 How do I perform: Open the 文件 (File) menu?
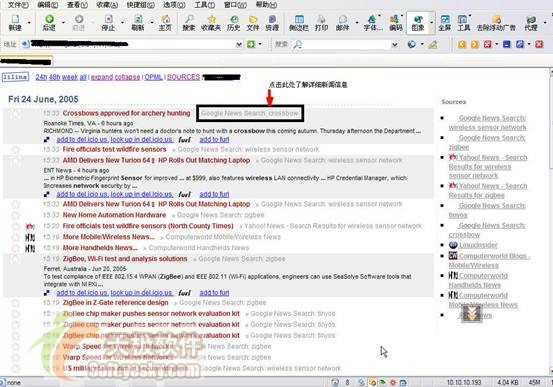point(18,5)
